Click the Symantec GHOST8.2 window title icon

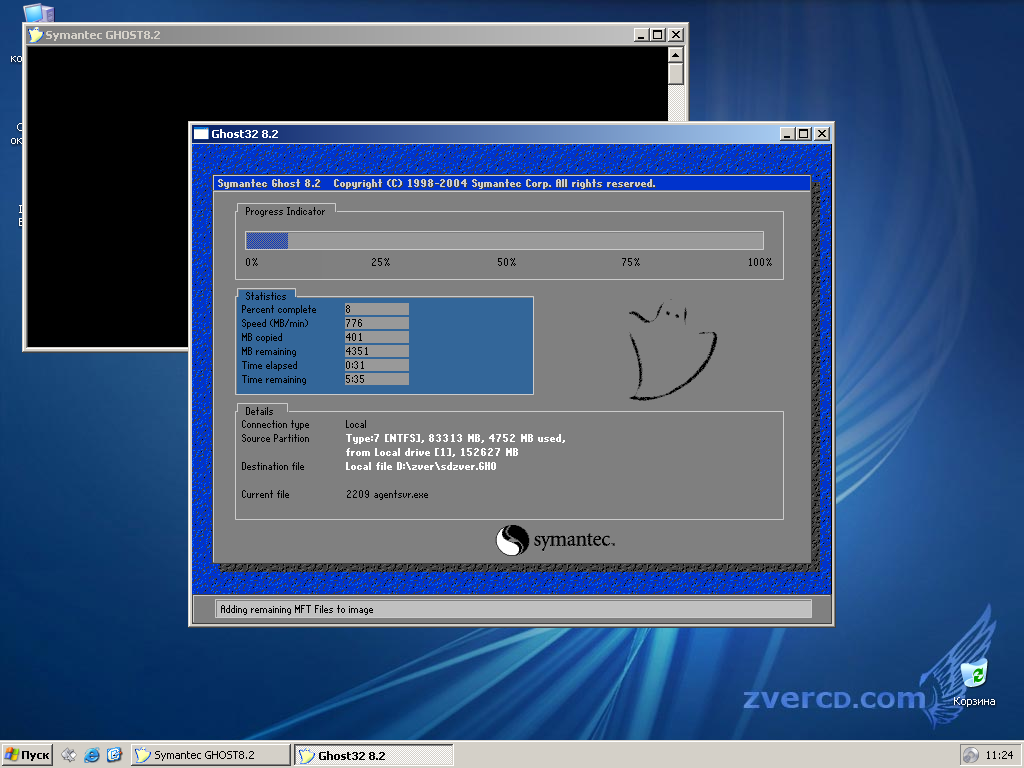click(x=35, y=35)
